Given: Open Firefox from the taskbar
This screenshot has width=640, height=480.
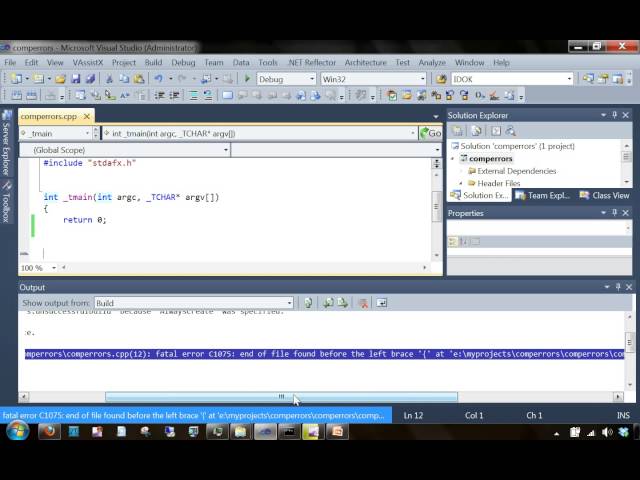Looking at the screenshot, I should (49, 431).
